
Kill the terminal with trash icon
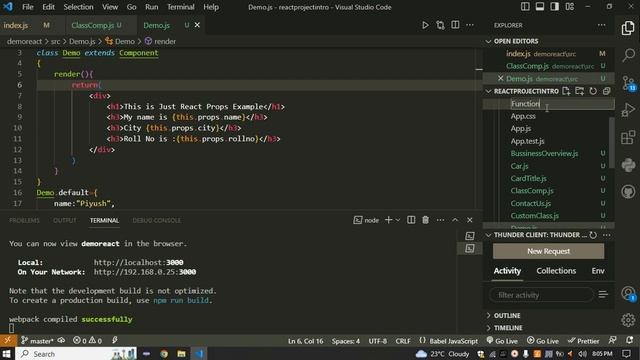(x=425, y=220)
